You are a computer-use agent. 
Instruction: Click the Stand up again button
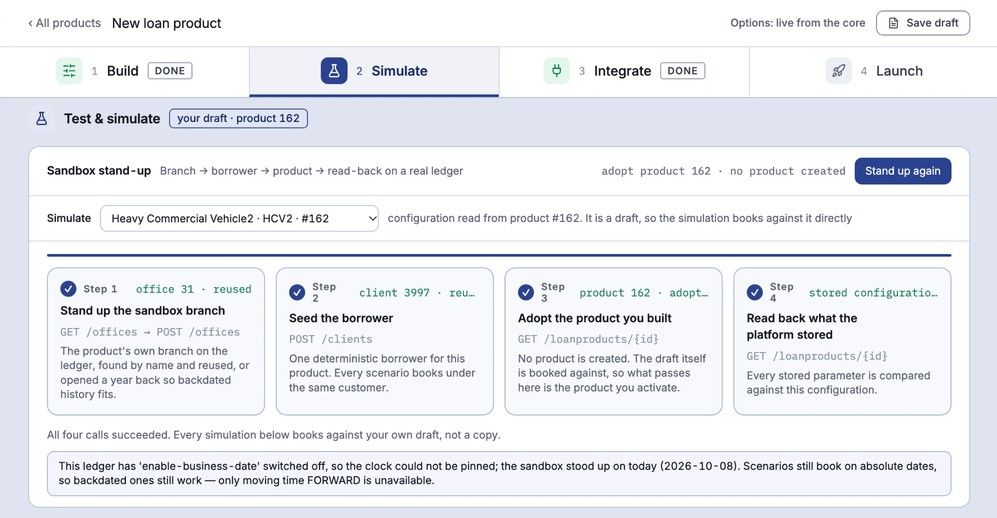(x=902, y=171)
